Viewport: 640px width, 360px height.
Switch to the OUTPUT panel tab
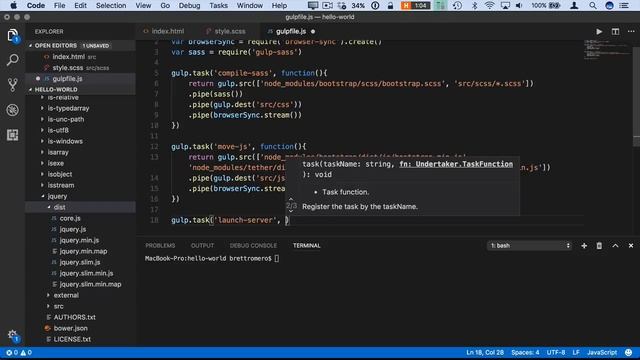202,246
